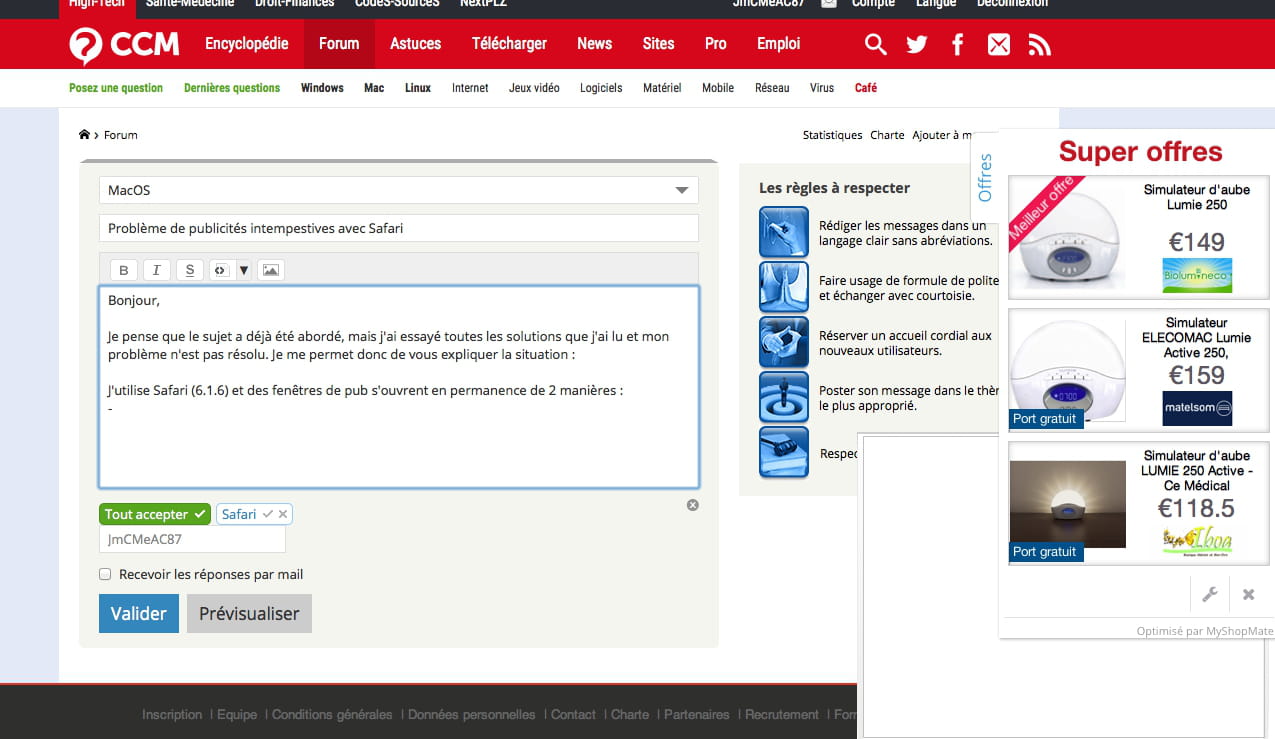Click the Forum breadcrumb link
Image resolution: width=1275 pixels, height=739 pixels.
coord(121,135)
